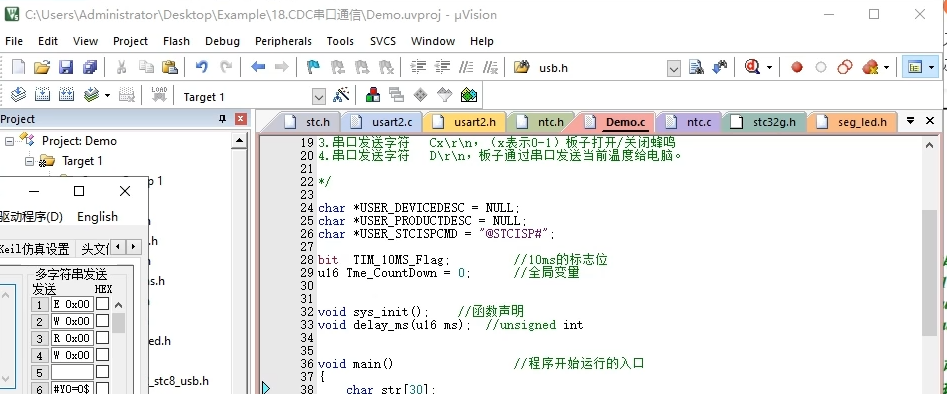Viewport: 947px width, 394px height.
Task: Open the Target 1 selection dropdown
Action: pos(318,96)
